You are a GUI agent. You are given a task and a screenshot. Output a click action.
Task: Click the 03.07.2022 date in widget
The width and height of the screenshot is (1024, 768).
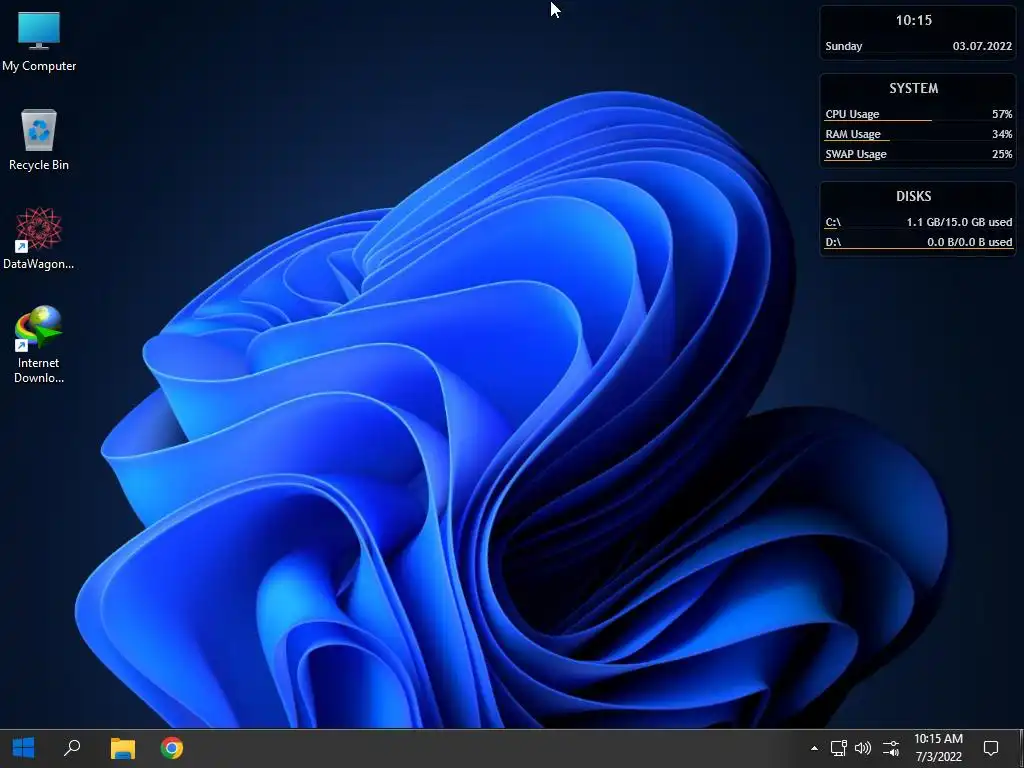coord(982,46)
